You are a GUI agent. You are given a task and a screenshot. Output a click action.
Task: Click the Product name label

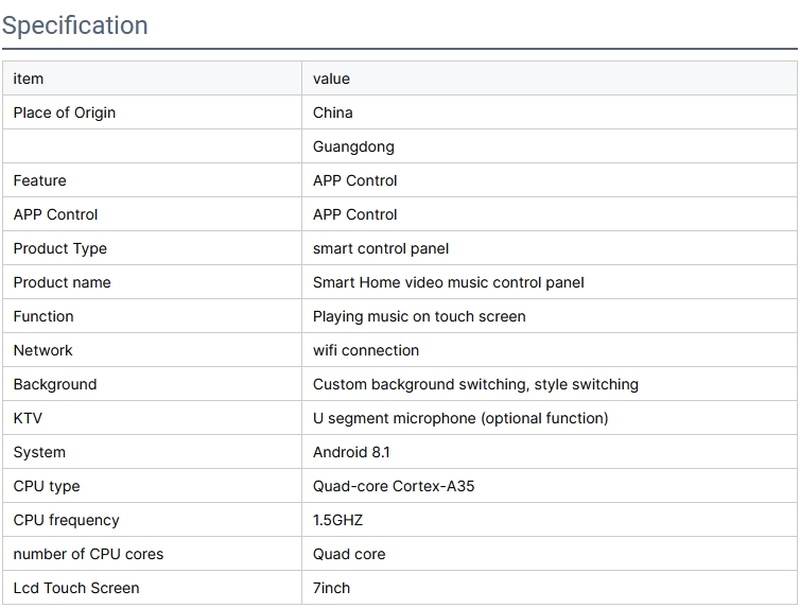point(62,282)
